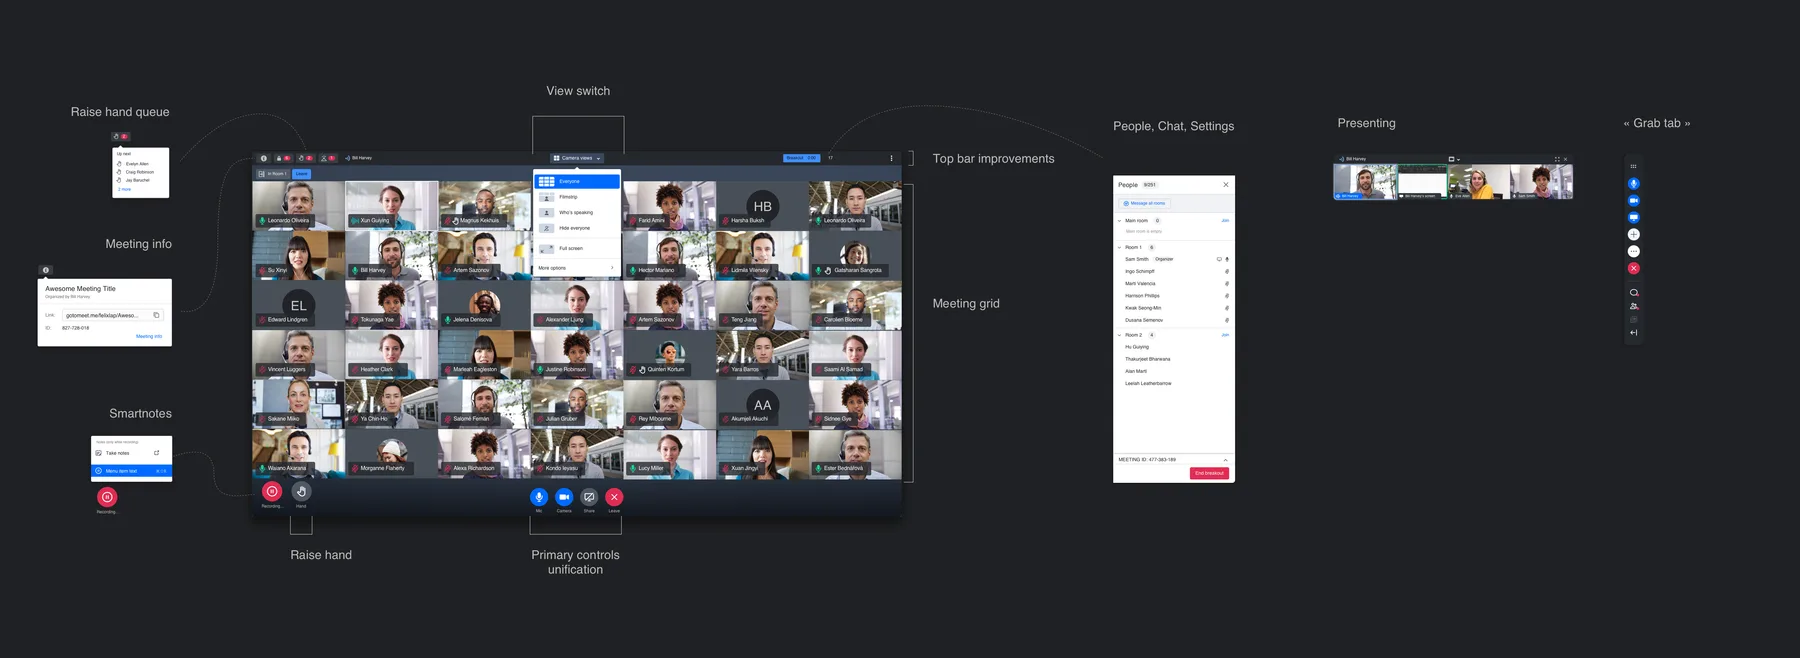The image size is (1800, 658).
Task: Select Leelah Leatherbarrow in people list
Action: tap(1148, 383)
